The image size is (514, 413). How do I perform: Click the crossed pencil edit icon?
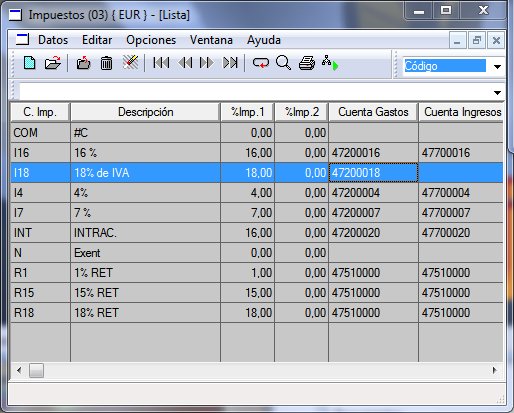point(130,62)
